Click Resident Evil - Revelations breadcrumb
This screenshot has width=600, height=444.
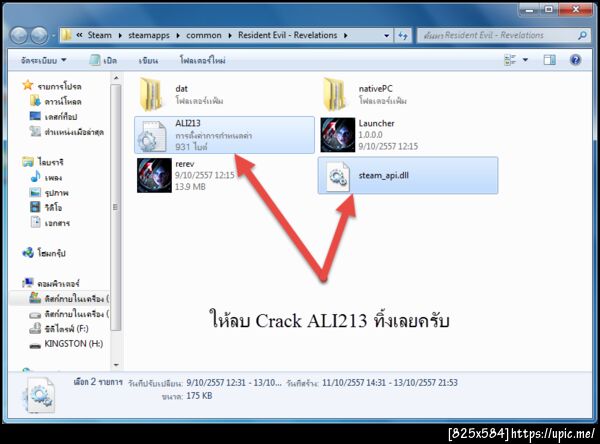tap(287, 35)
